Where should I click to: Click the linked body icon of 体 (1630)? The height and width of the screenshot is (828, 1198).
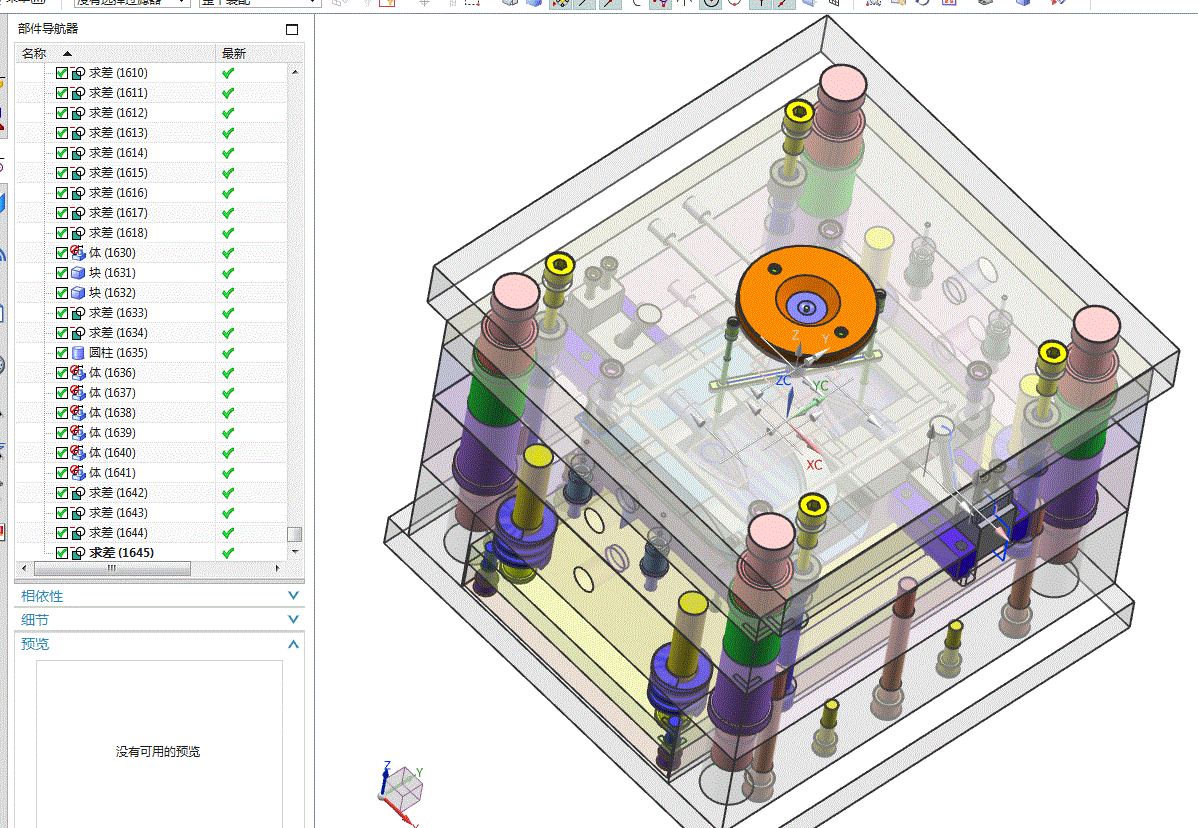coord(78,253)
